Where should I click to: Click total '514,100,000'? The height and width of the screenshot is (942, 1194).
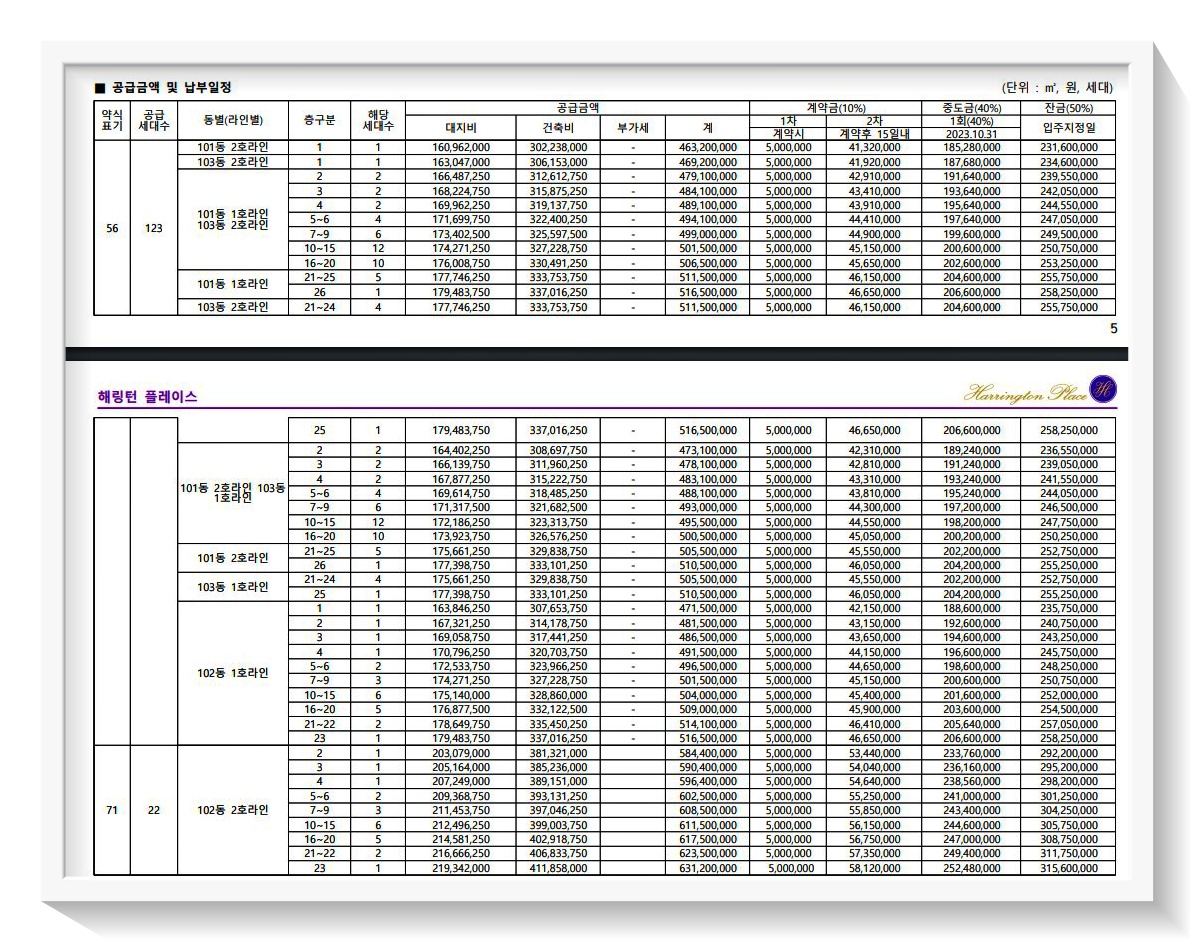click(x=707, y=724)
